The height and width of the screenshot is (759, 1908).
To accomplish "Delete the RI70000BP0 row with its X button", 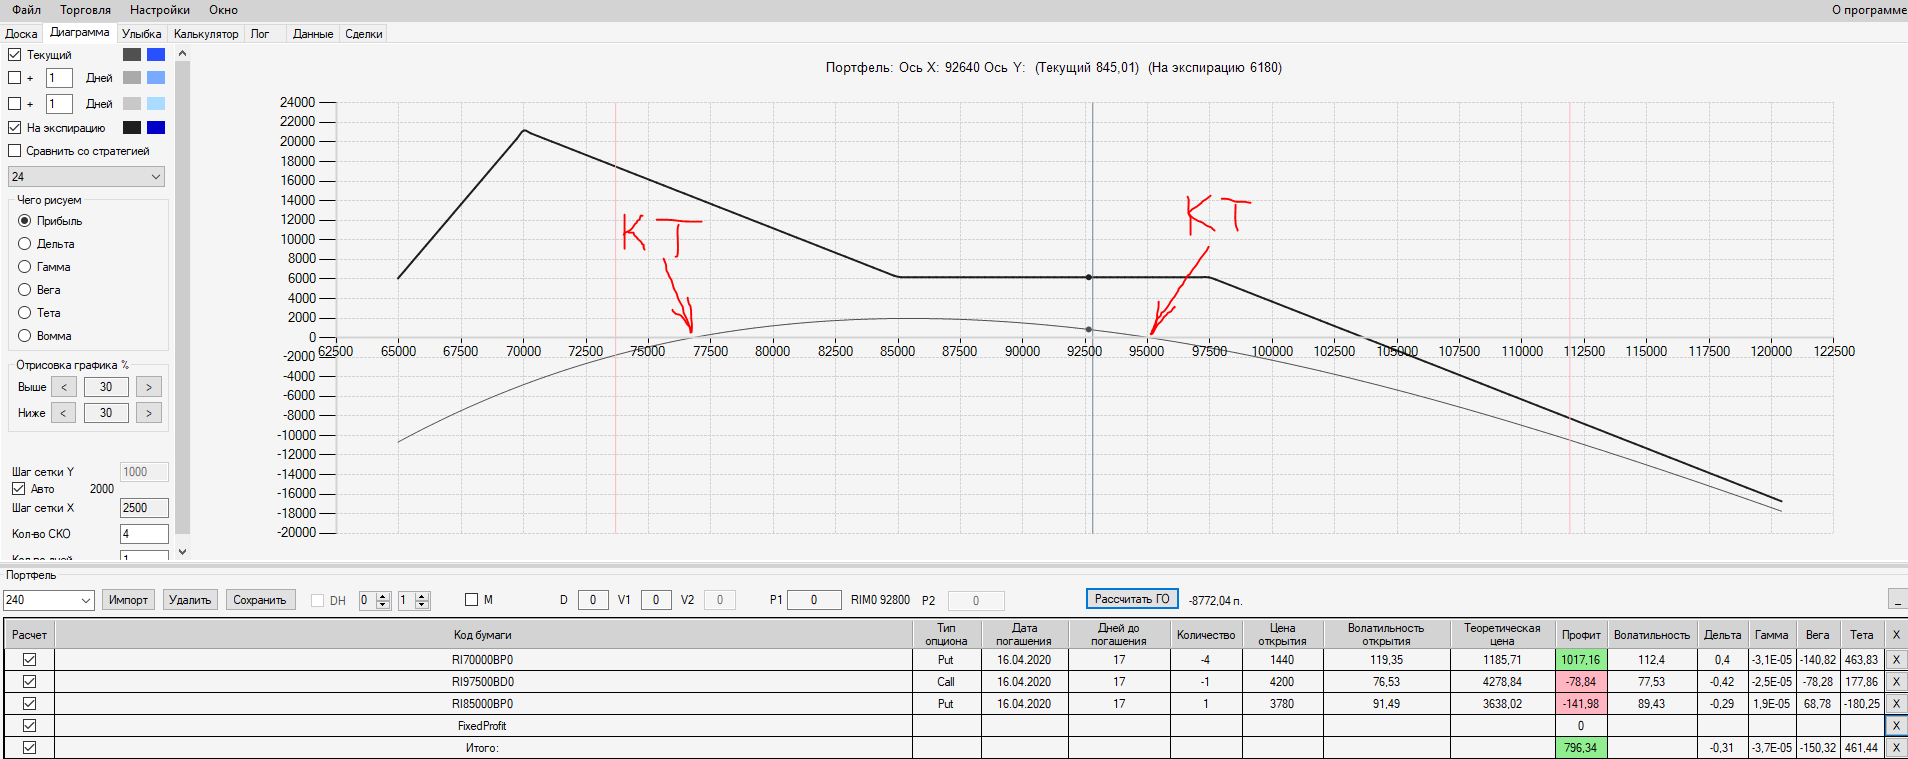I will tap(1895, 660).
